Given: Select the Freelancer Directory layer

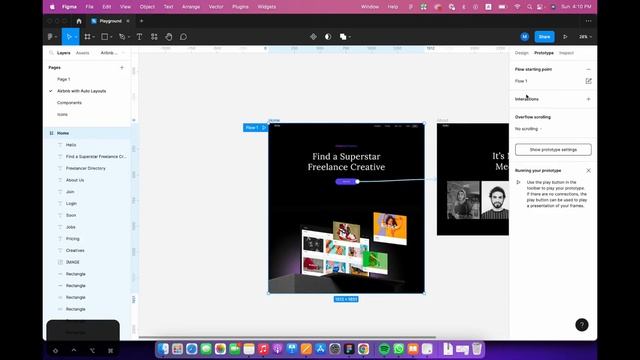Looking at the screenshot, I should coord(87,168).
